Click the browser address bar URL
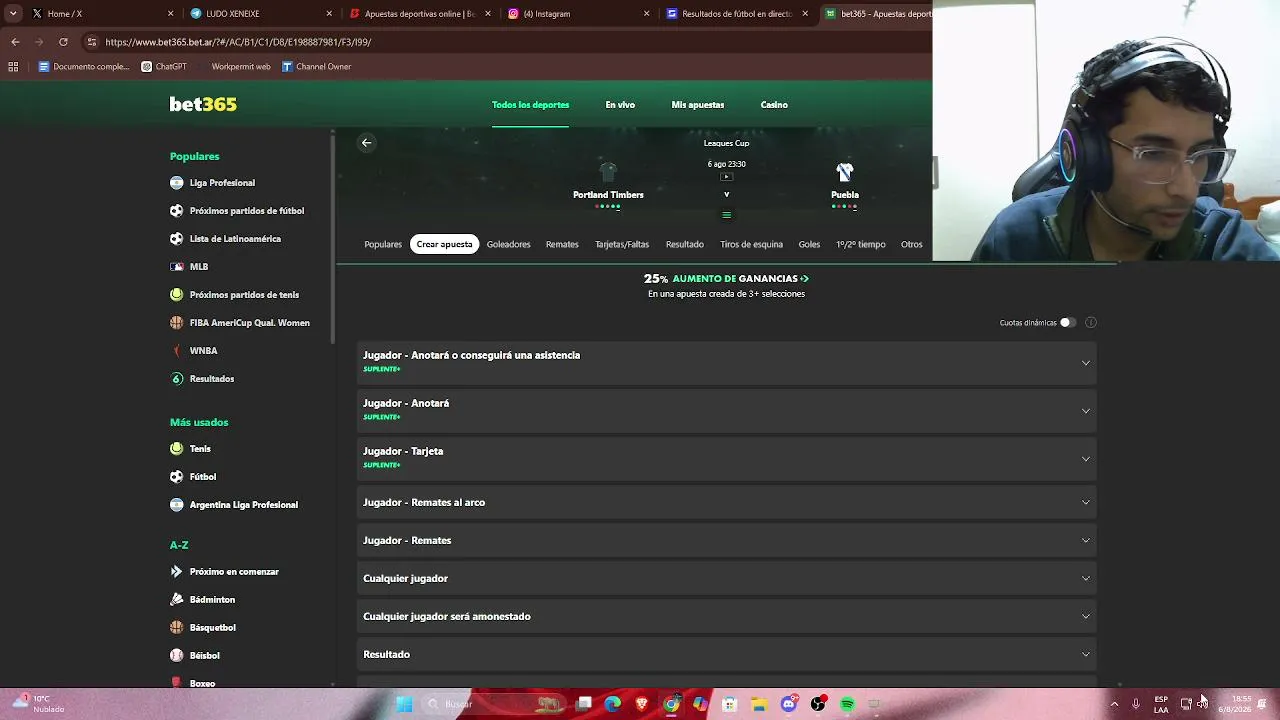 pyautogui.click(x=238, y=42)
